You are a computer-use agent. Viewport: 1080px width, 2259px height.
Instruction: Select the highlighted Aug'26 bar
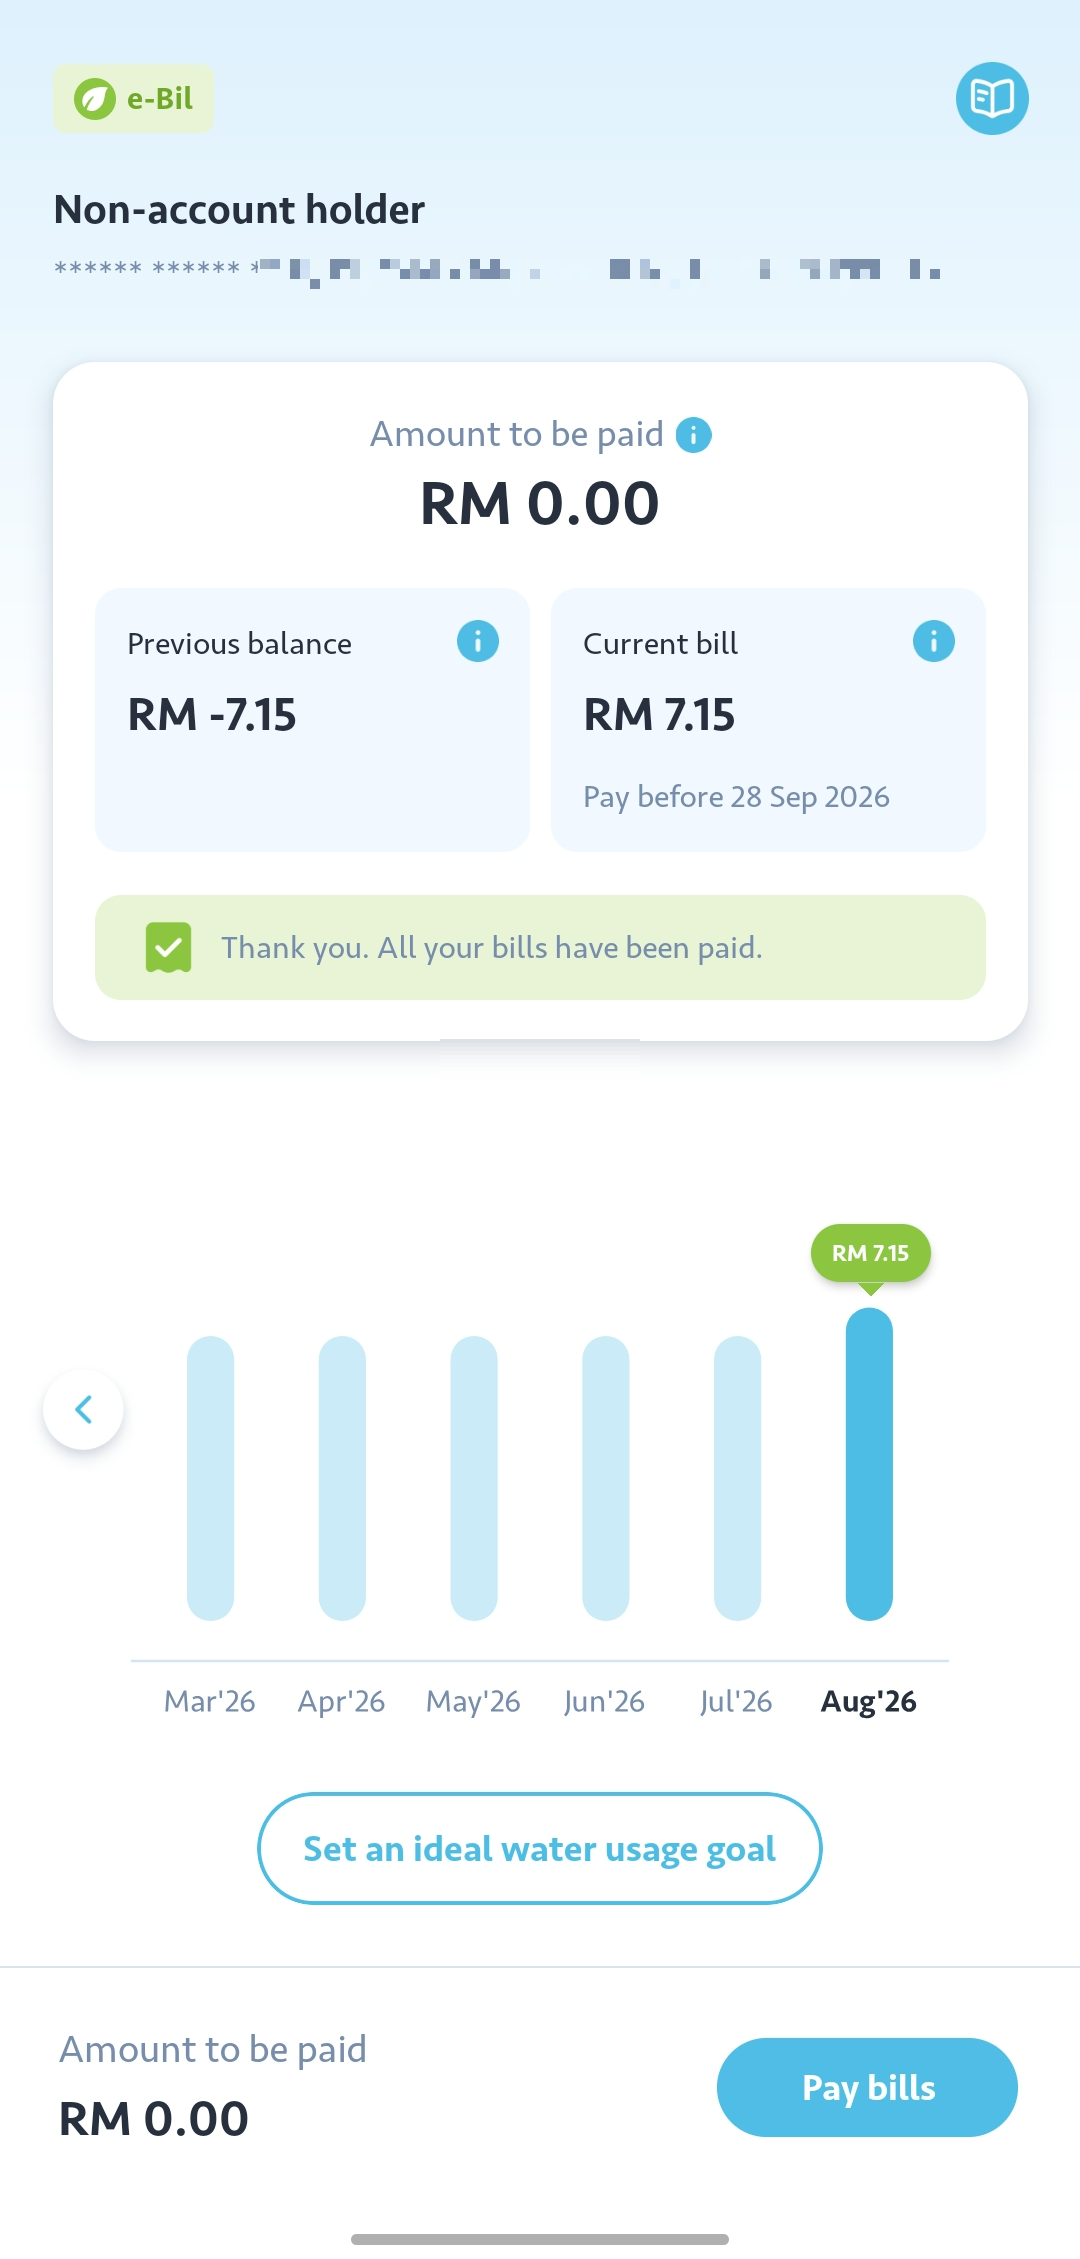(869, 1464)
